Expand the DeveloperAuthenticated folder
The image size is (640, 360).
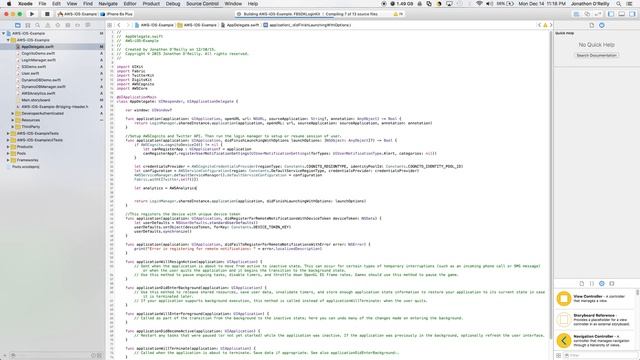tap(13, 113)
